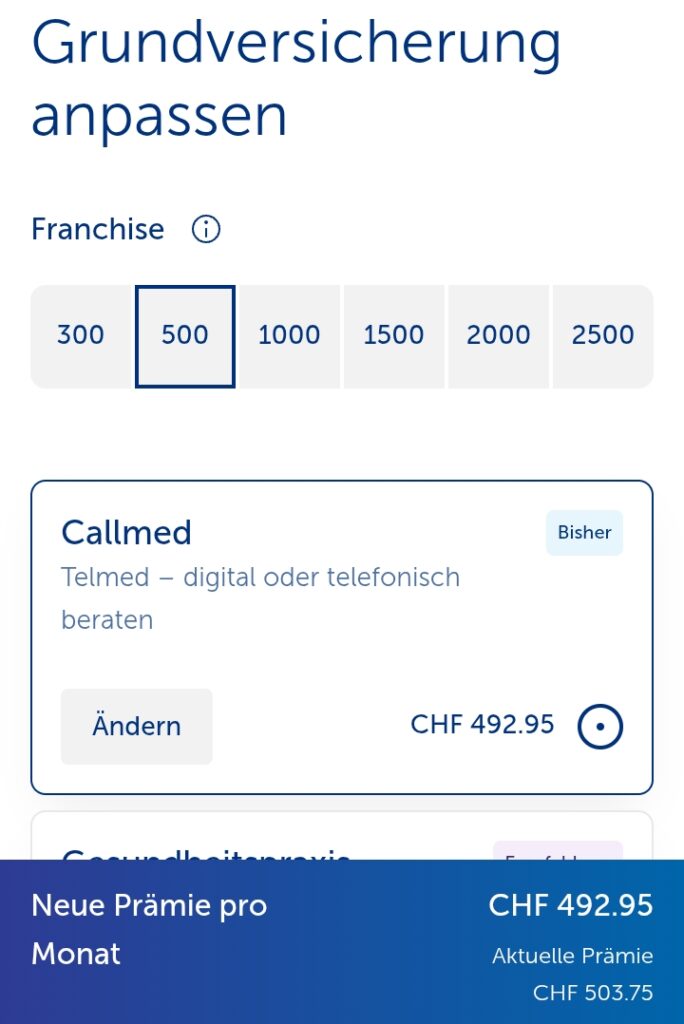This screenshot has width=684, height=1024.
Task: Click the Bisher badge
Action: tap(584, 533)
